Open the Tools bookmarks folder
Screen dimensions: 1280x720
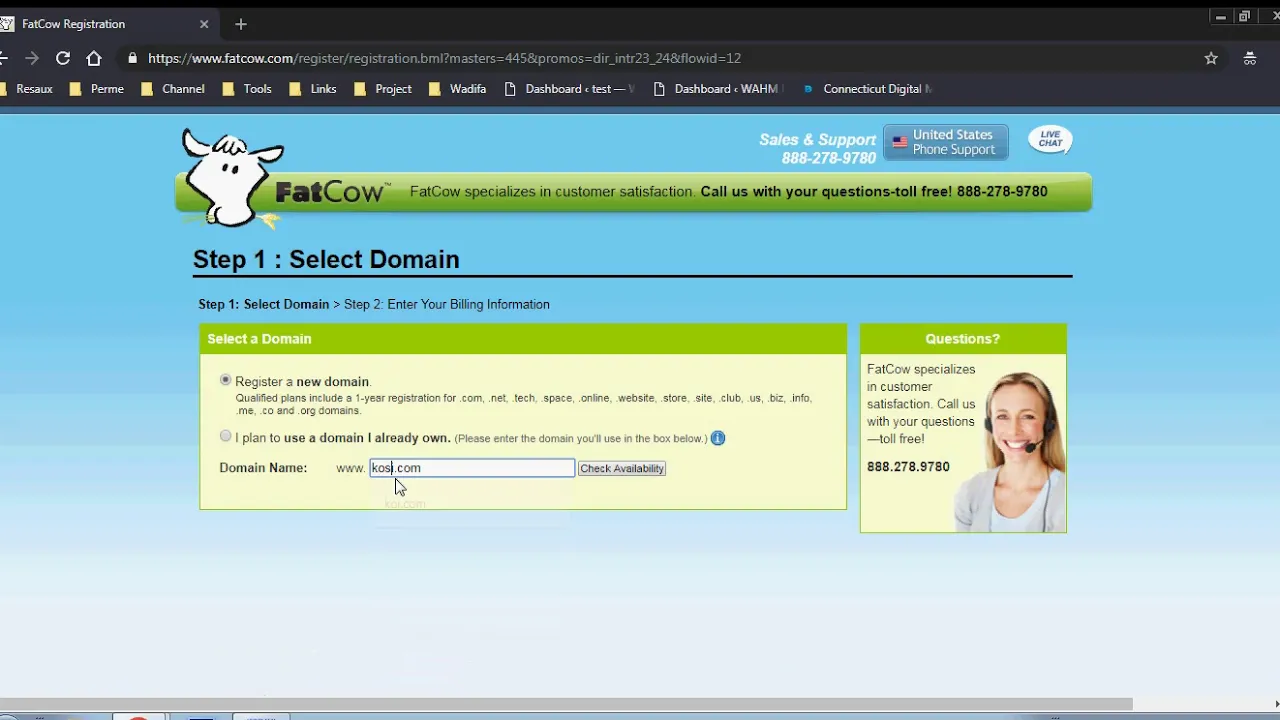pyautogui.click(x=247, y=89)
